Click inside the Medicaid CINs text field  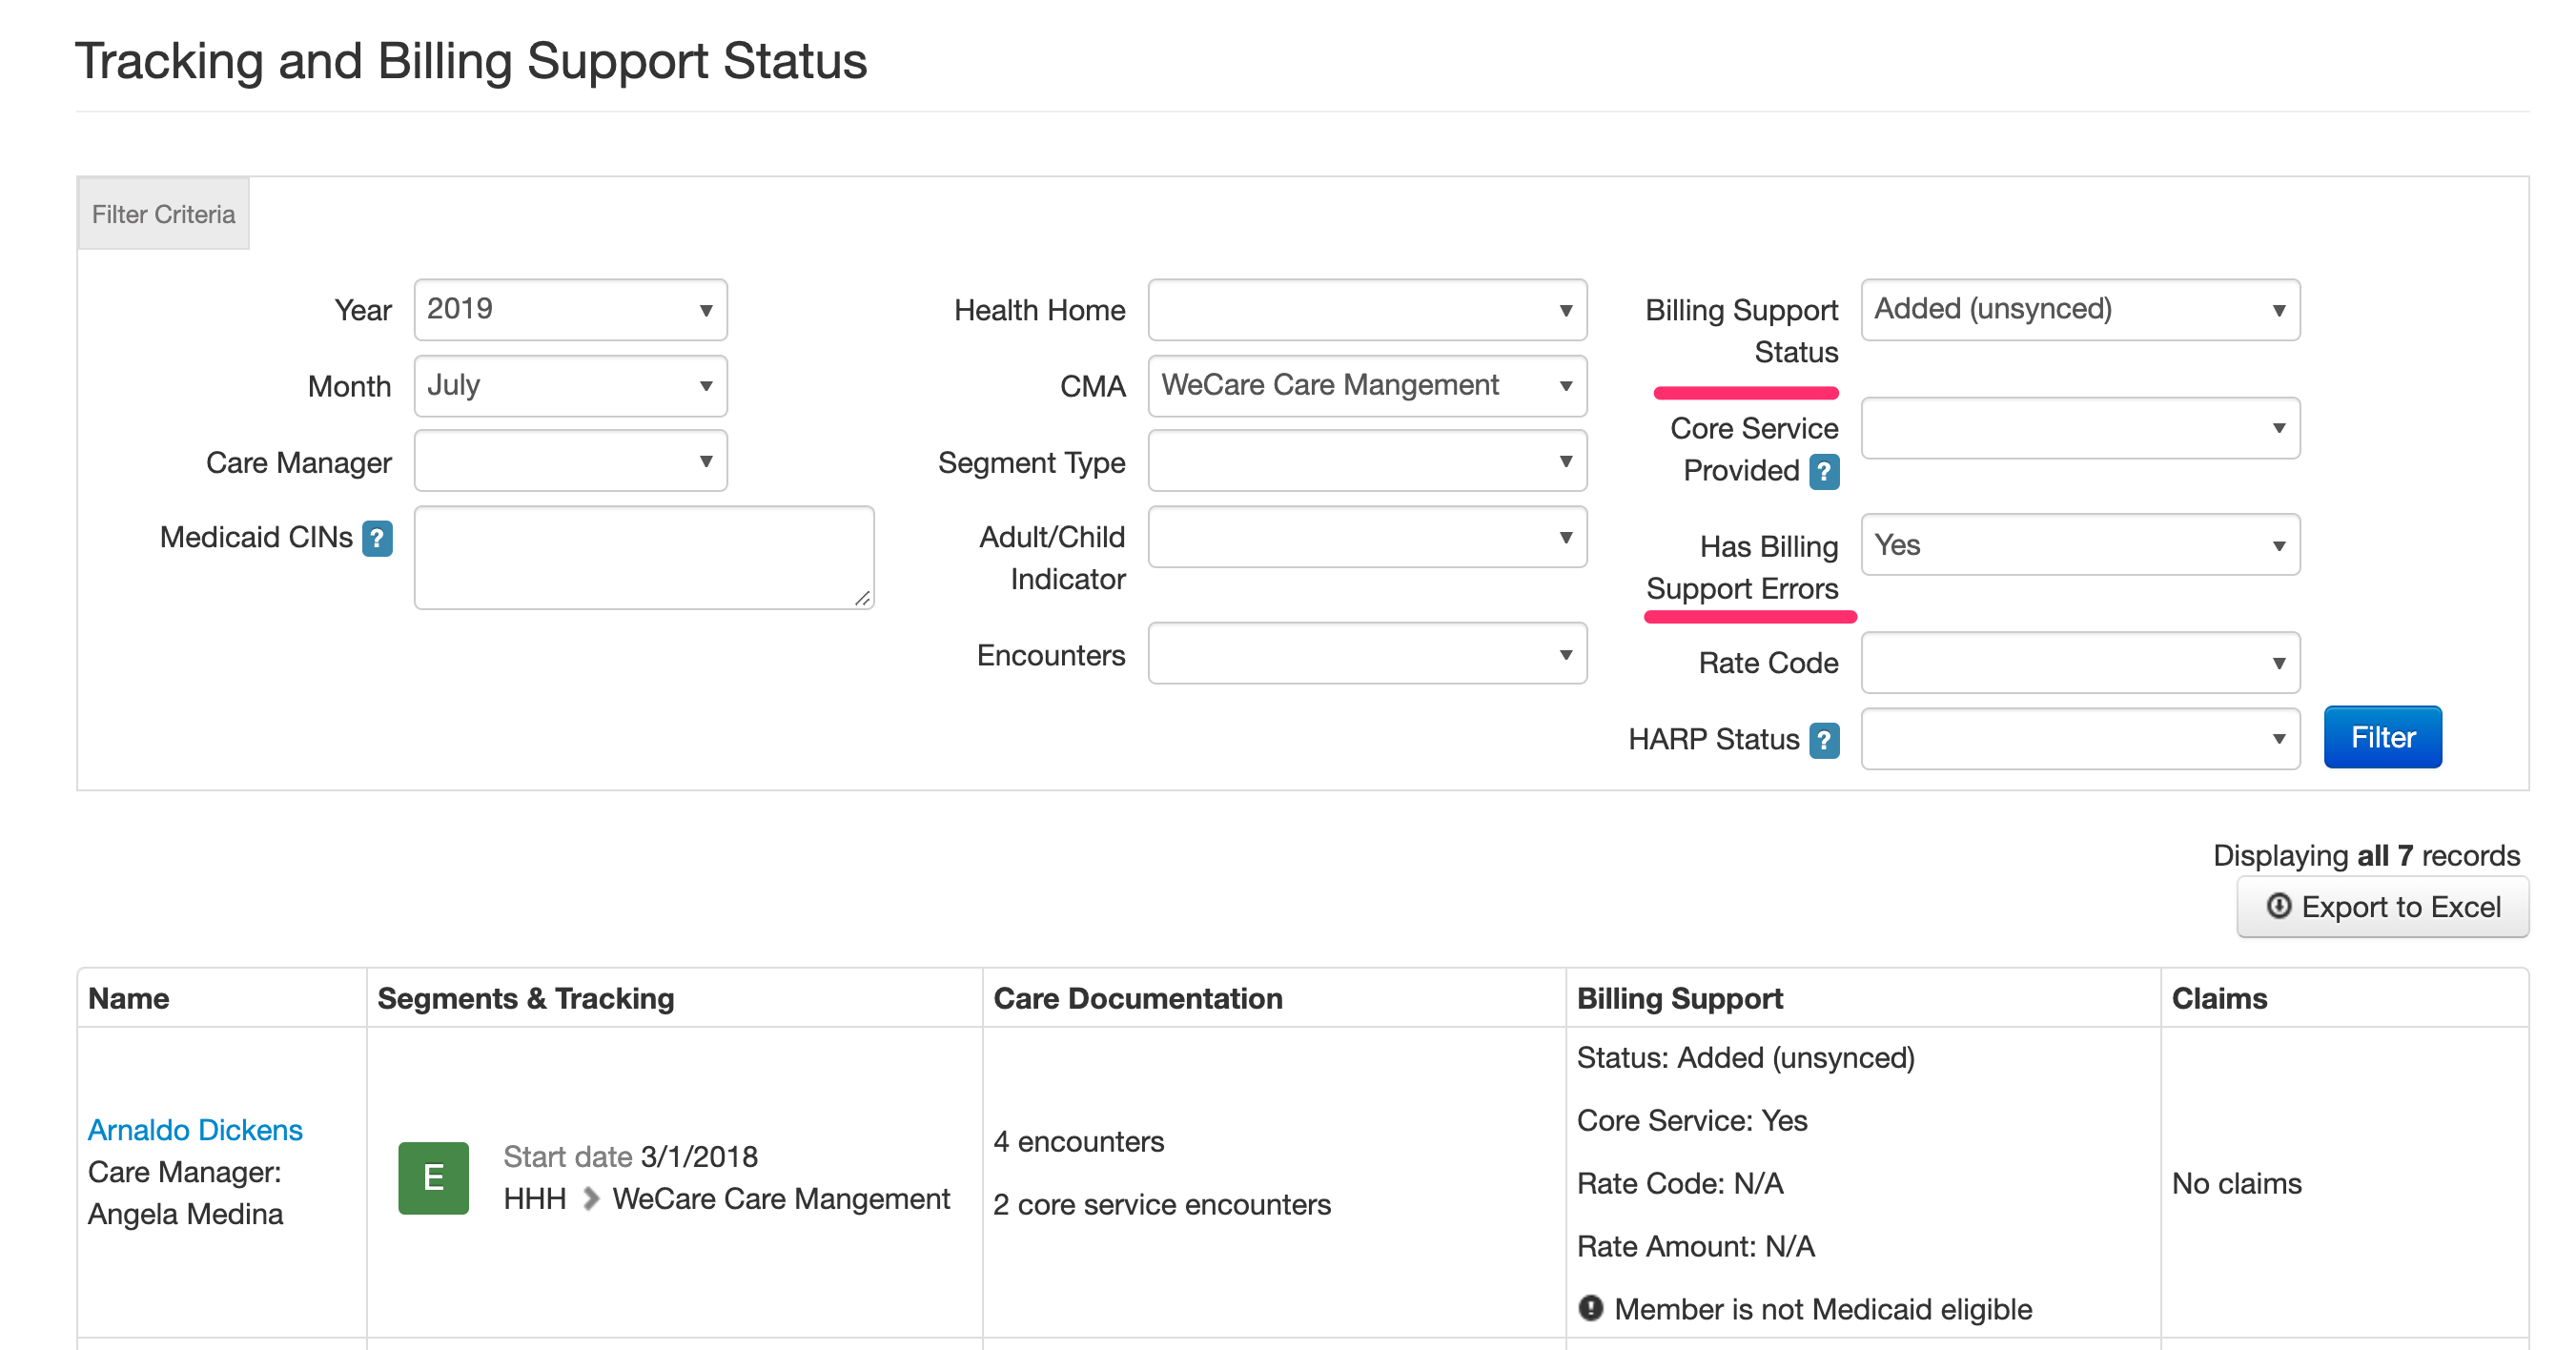click(x=644, y=556)
